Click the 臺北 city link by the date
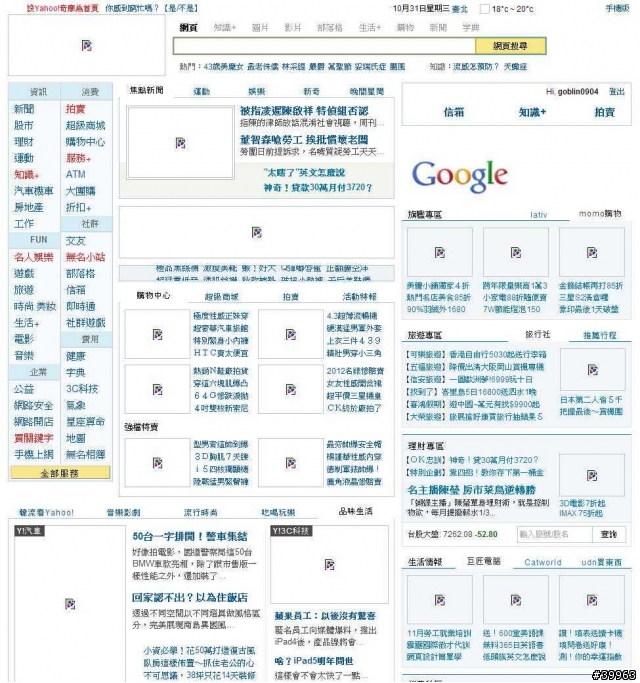 click(x=460, y=9)
